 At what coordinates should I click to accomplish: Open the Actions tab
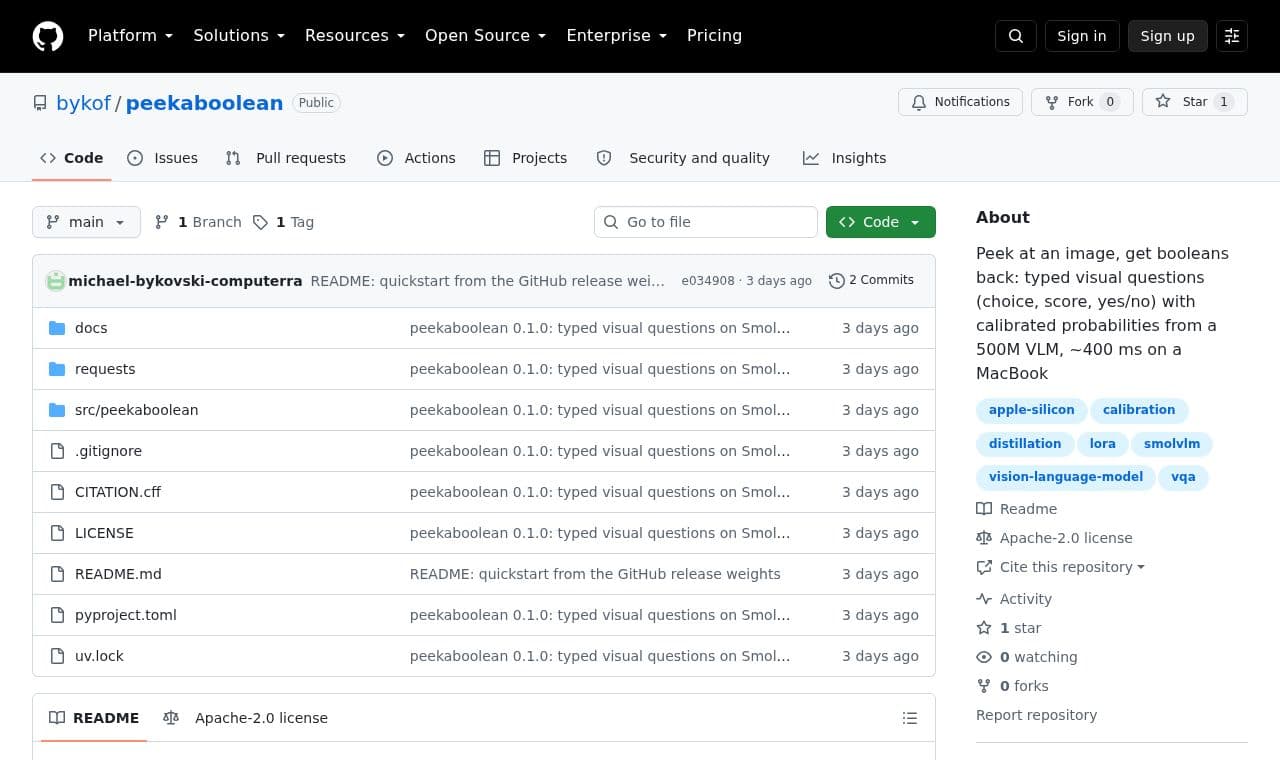pyautogui.click(x=416, y=158)
